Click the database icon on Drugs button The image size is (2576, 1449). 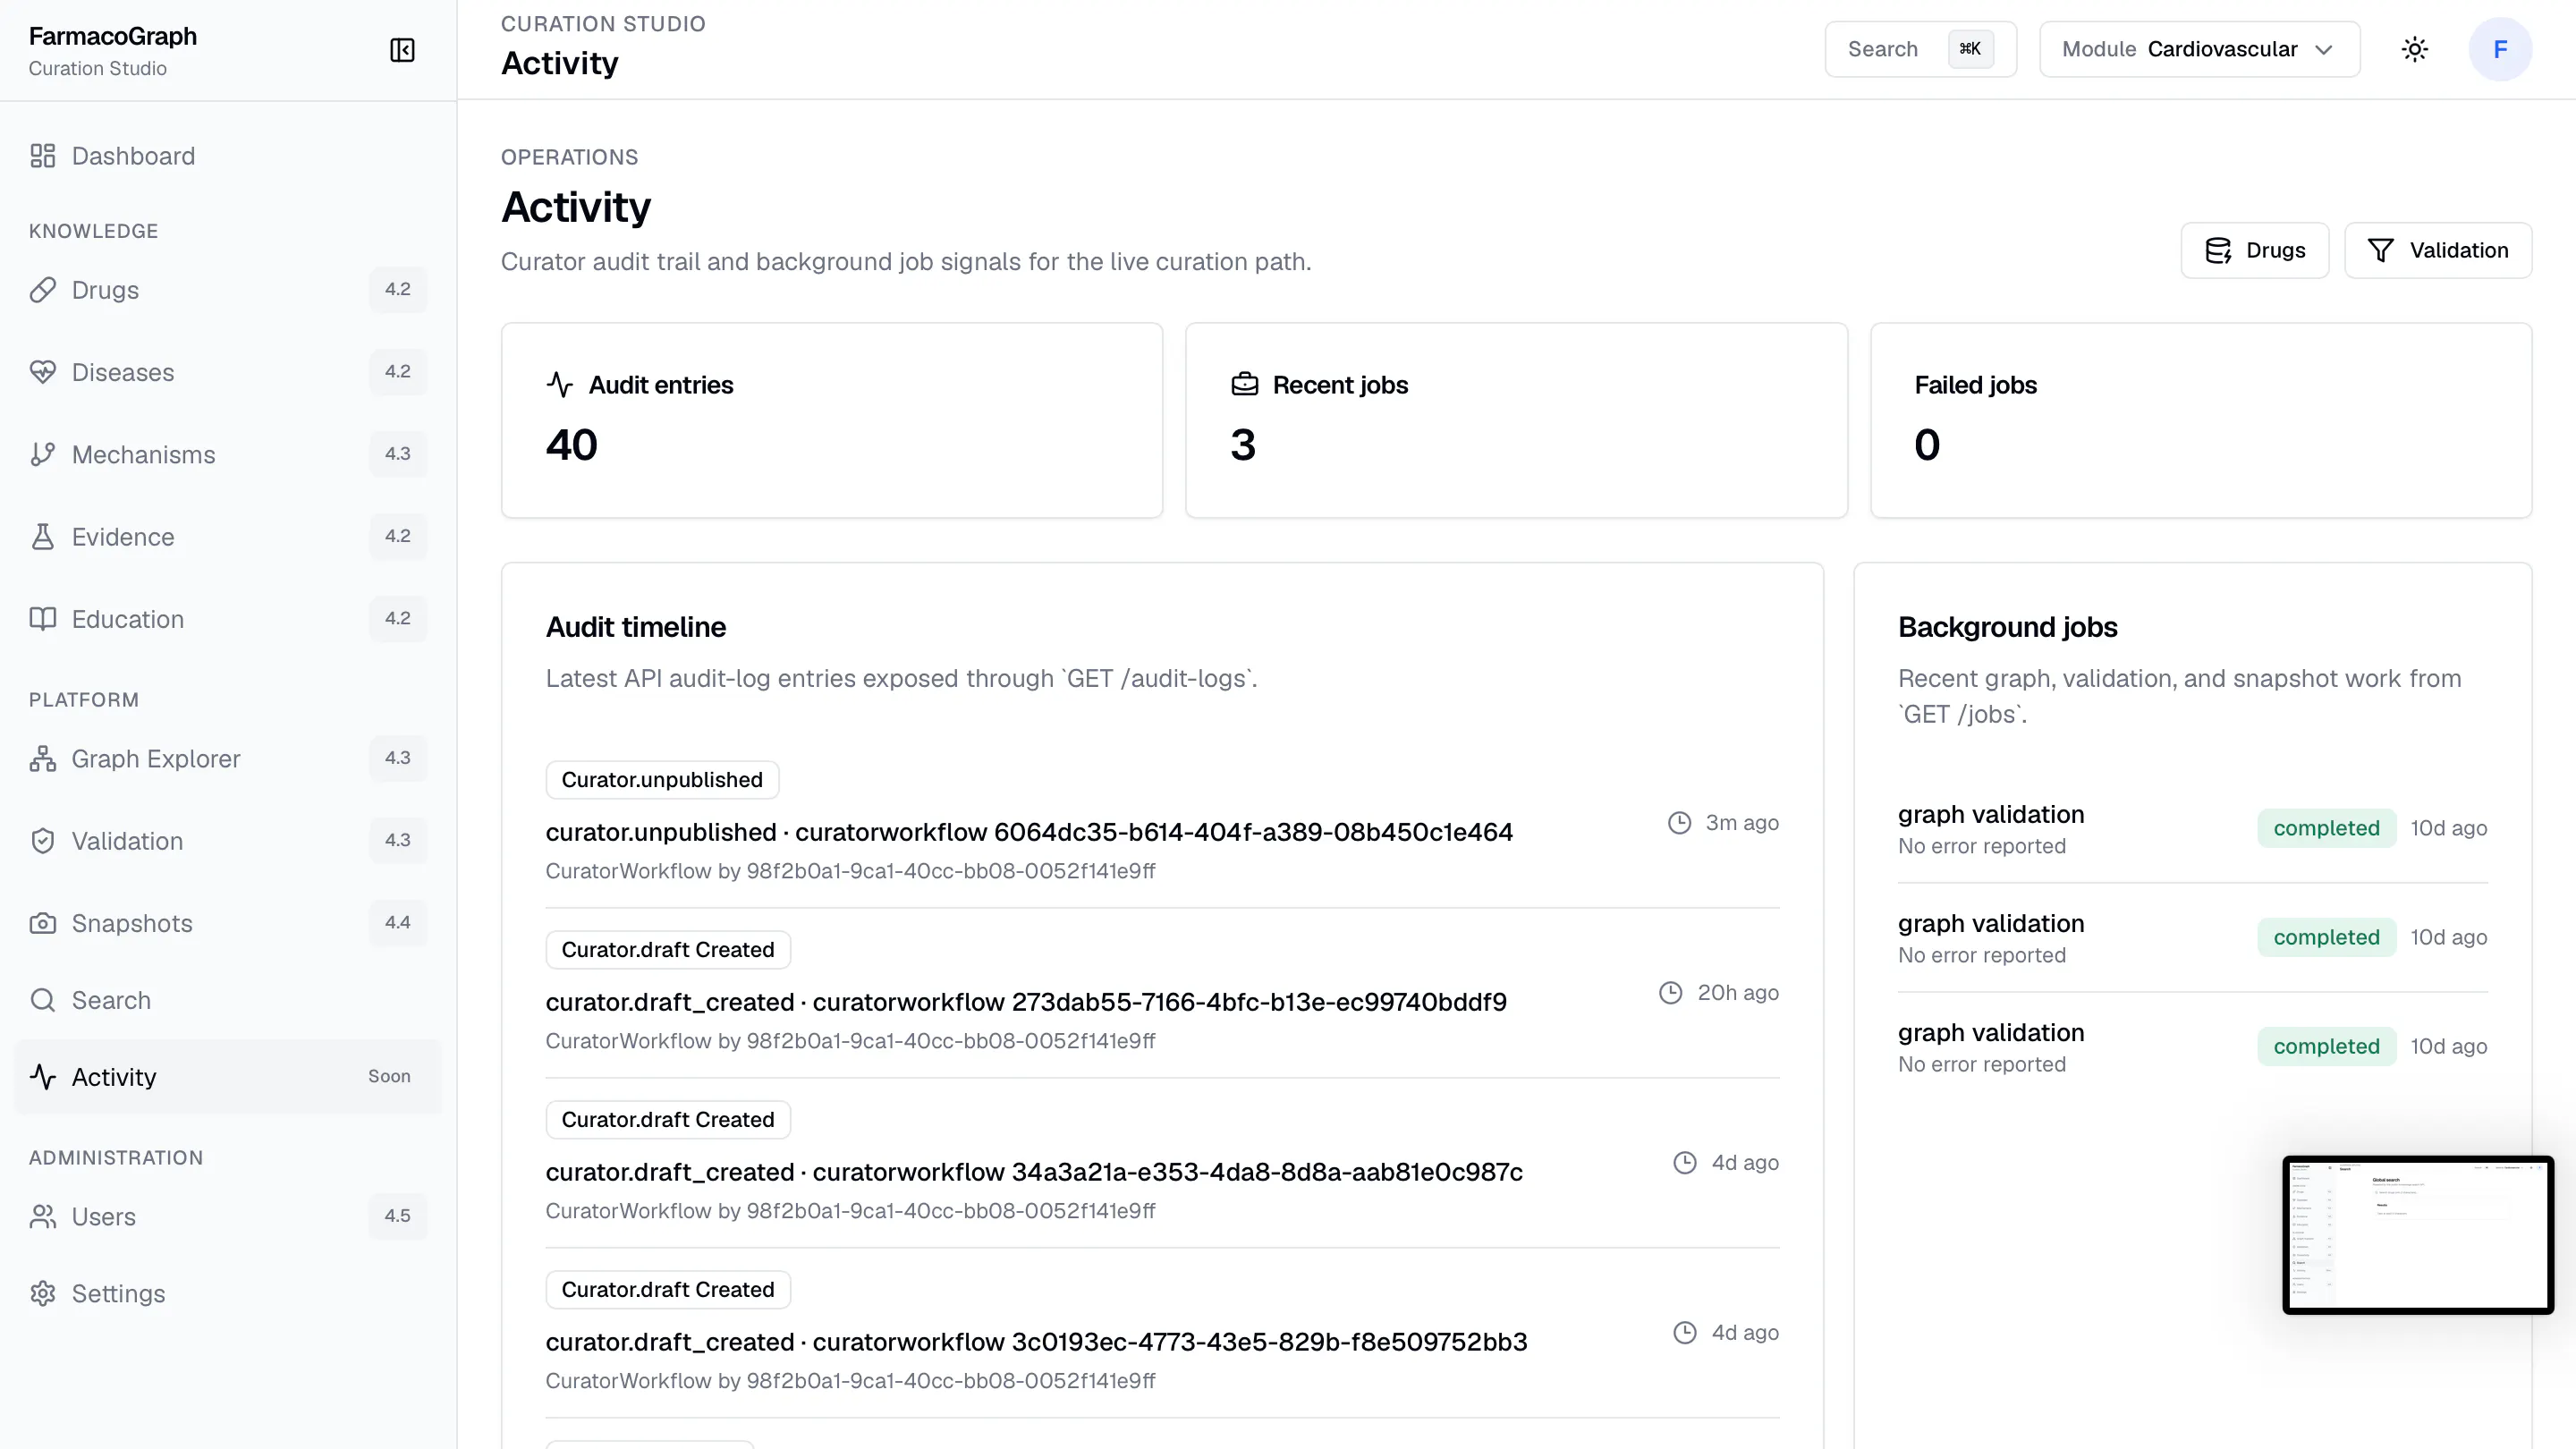[2217, 251]
